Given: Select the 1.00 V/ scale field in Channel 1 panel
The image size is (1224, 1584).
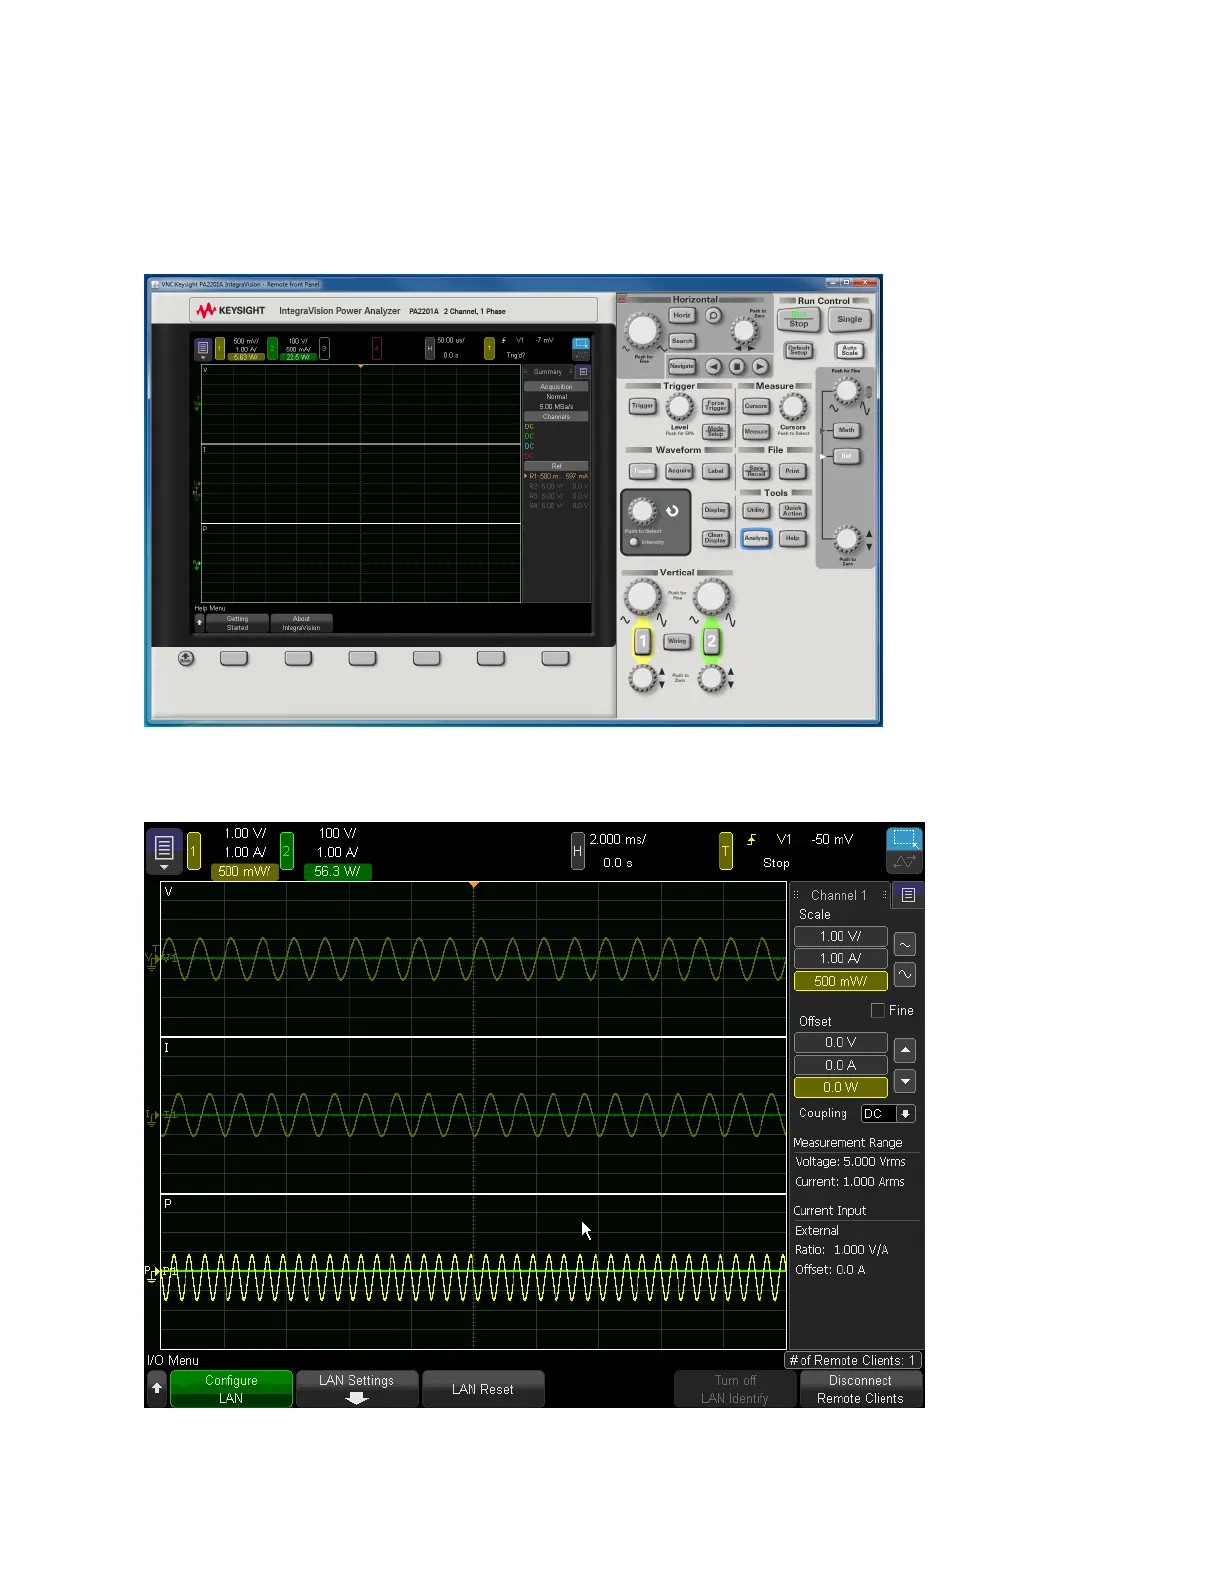Looking at the screenshot, I should (x=841, y=936).
